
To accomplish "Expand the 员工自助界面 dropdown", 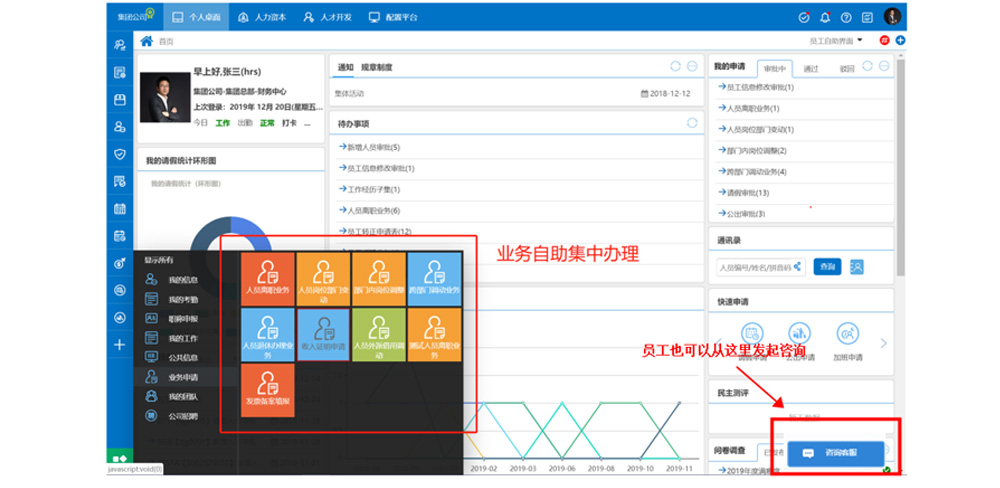I will pos(837,41).
